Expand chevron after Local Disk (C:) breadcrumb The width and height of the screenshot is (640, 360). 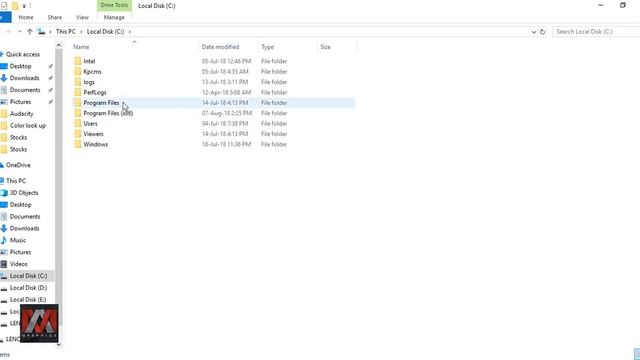tap(130, 31)
